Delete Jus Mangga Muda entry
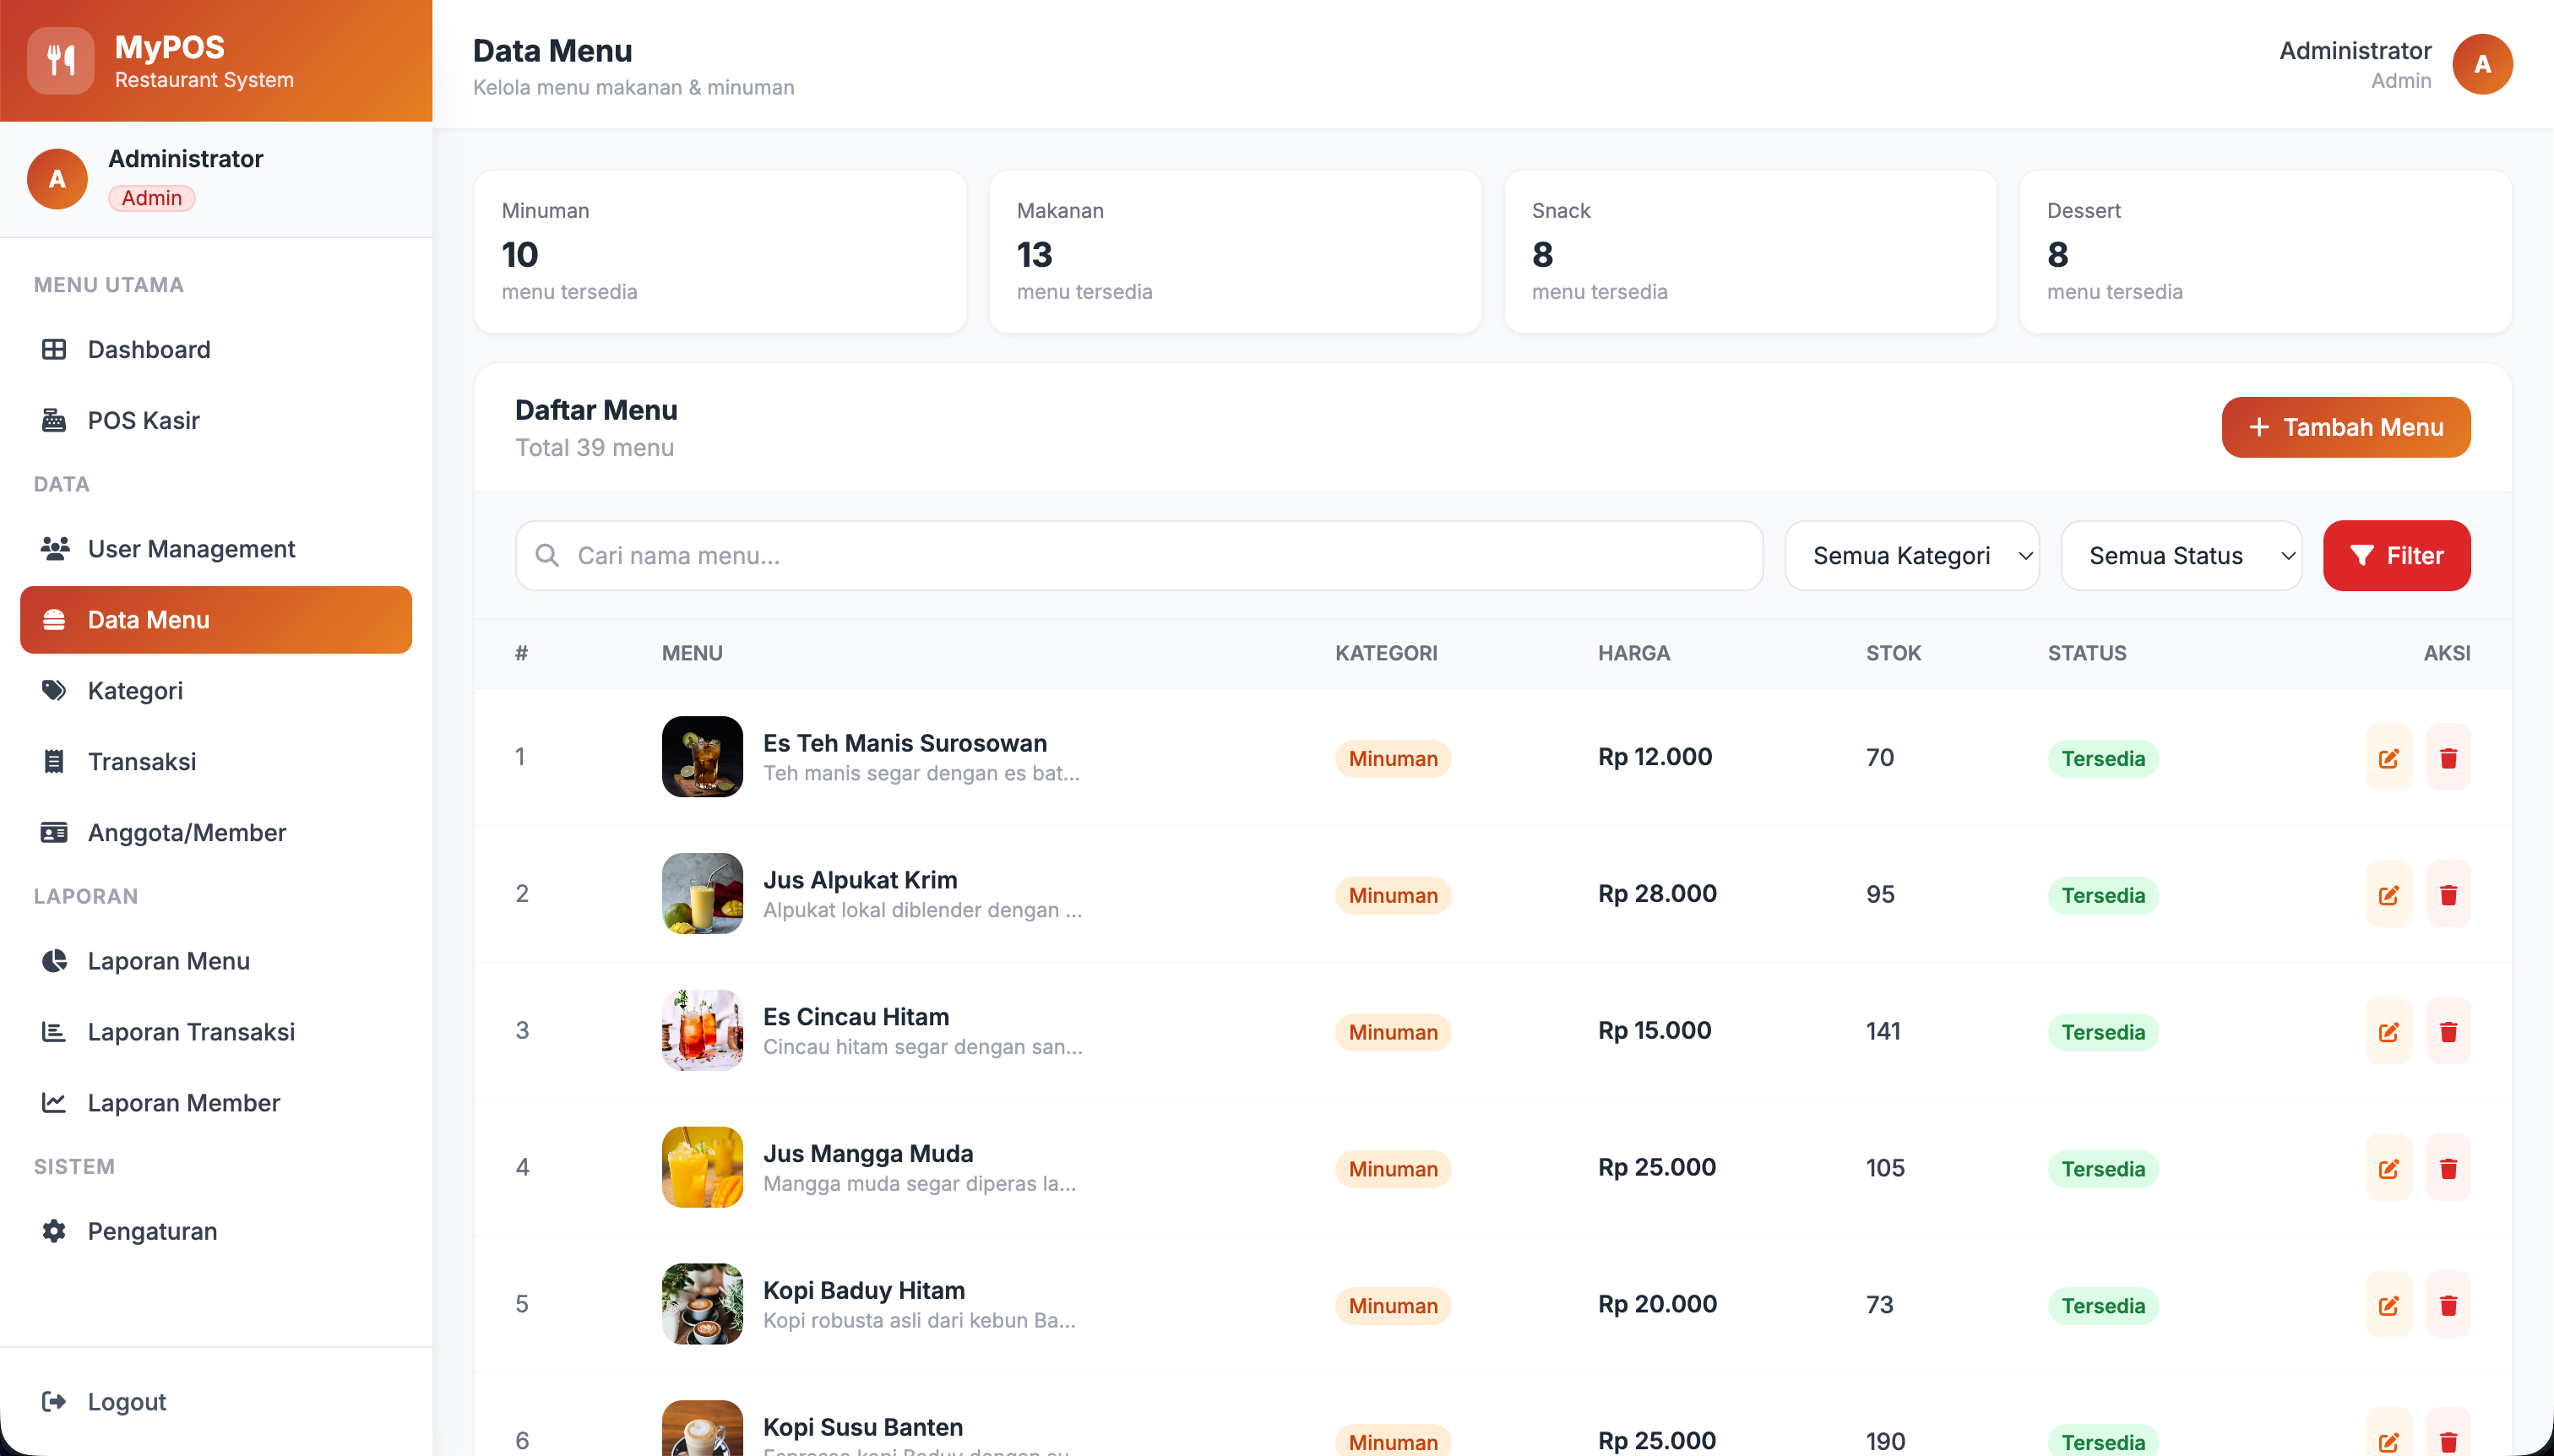This screenshot has width=2554, height=1456. point(2448,1169)
